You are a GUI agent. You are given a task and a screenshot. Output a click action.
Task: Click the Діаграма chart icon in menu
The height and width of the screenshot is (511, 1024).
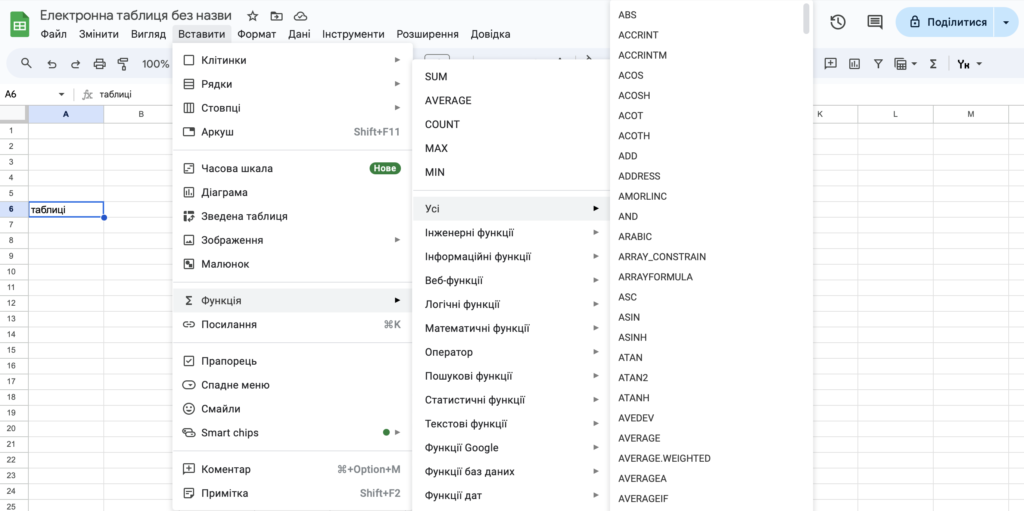(x=189, y=192)
